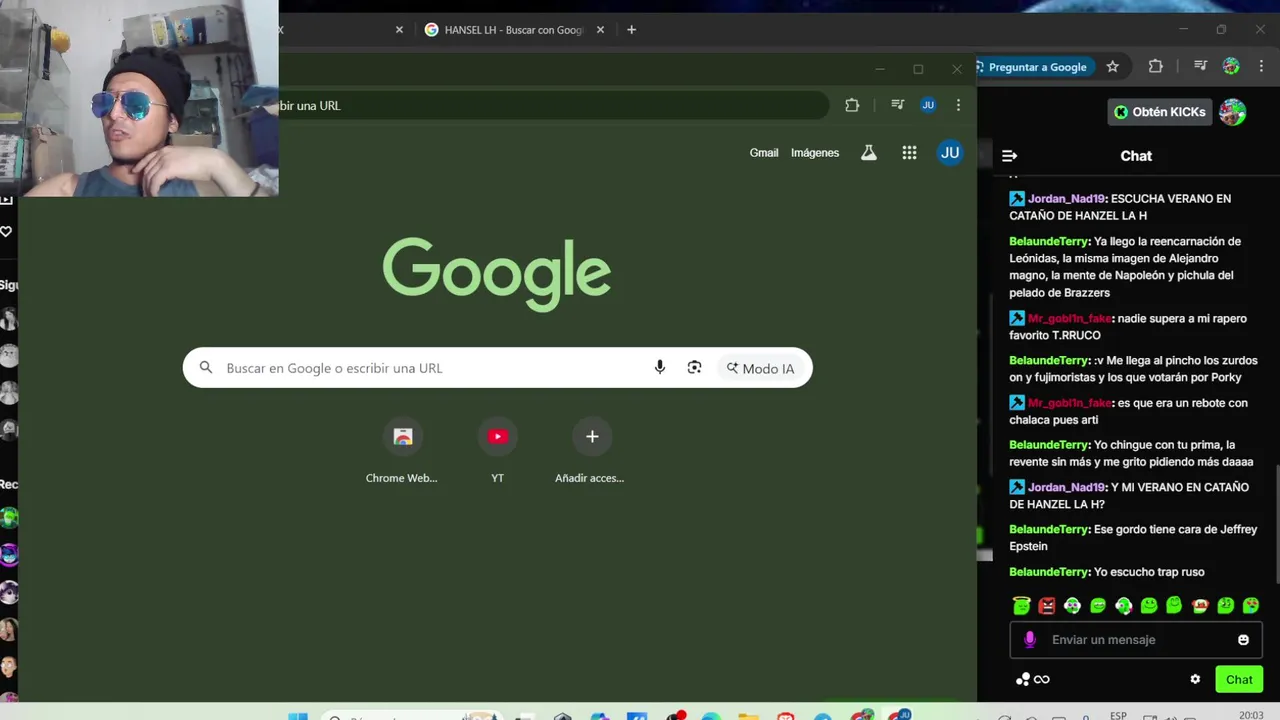This screenshot has height=720, width=1280.
Task: Open the small JU Chrome profile button
Action: (x=928, y=105)
